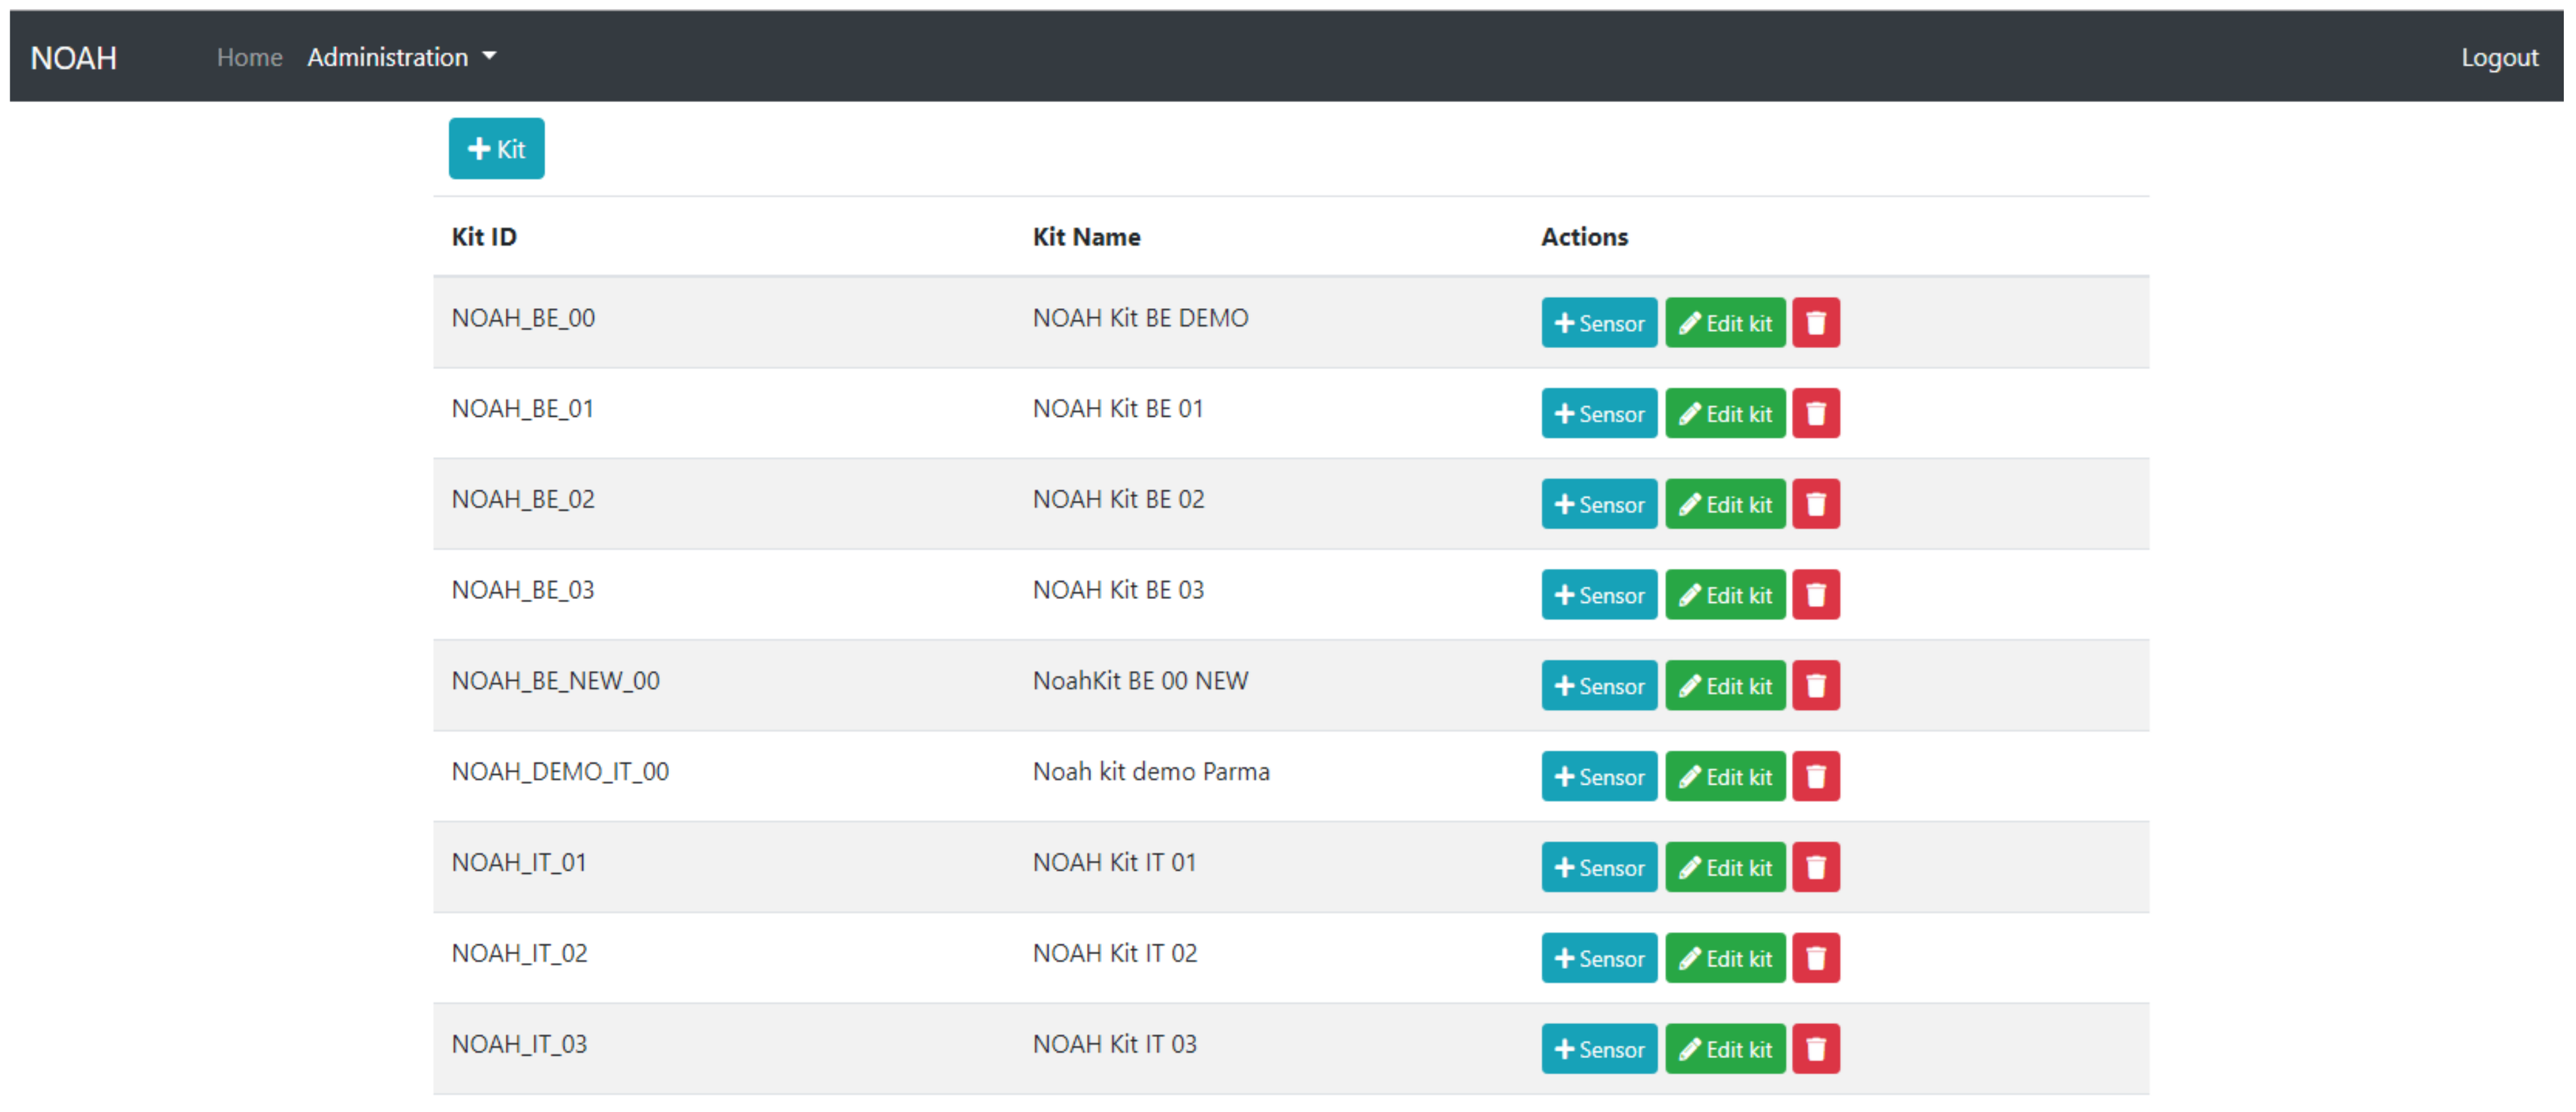Add sensor to NOAH_IT_02 kit
Screen dimensions: 2576x1112
coord(1598,958)
